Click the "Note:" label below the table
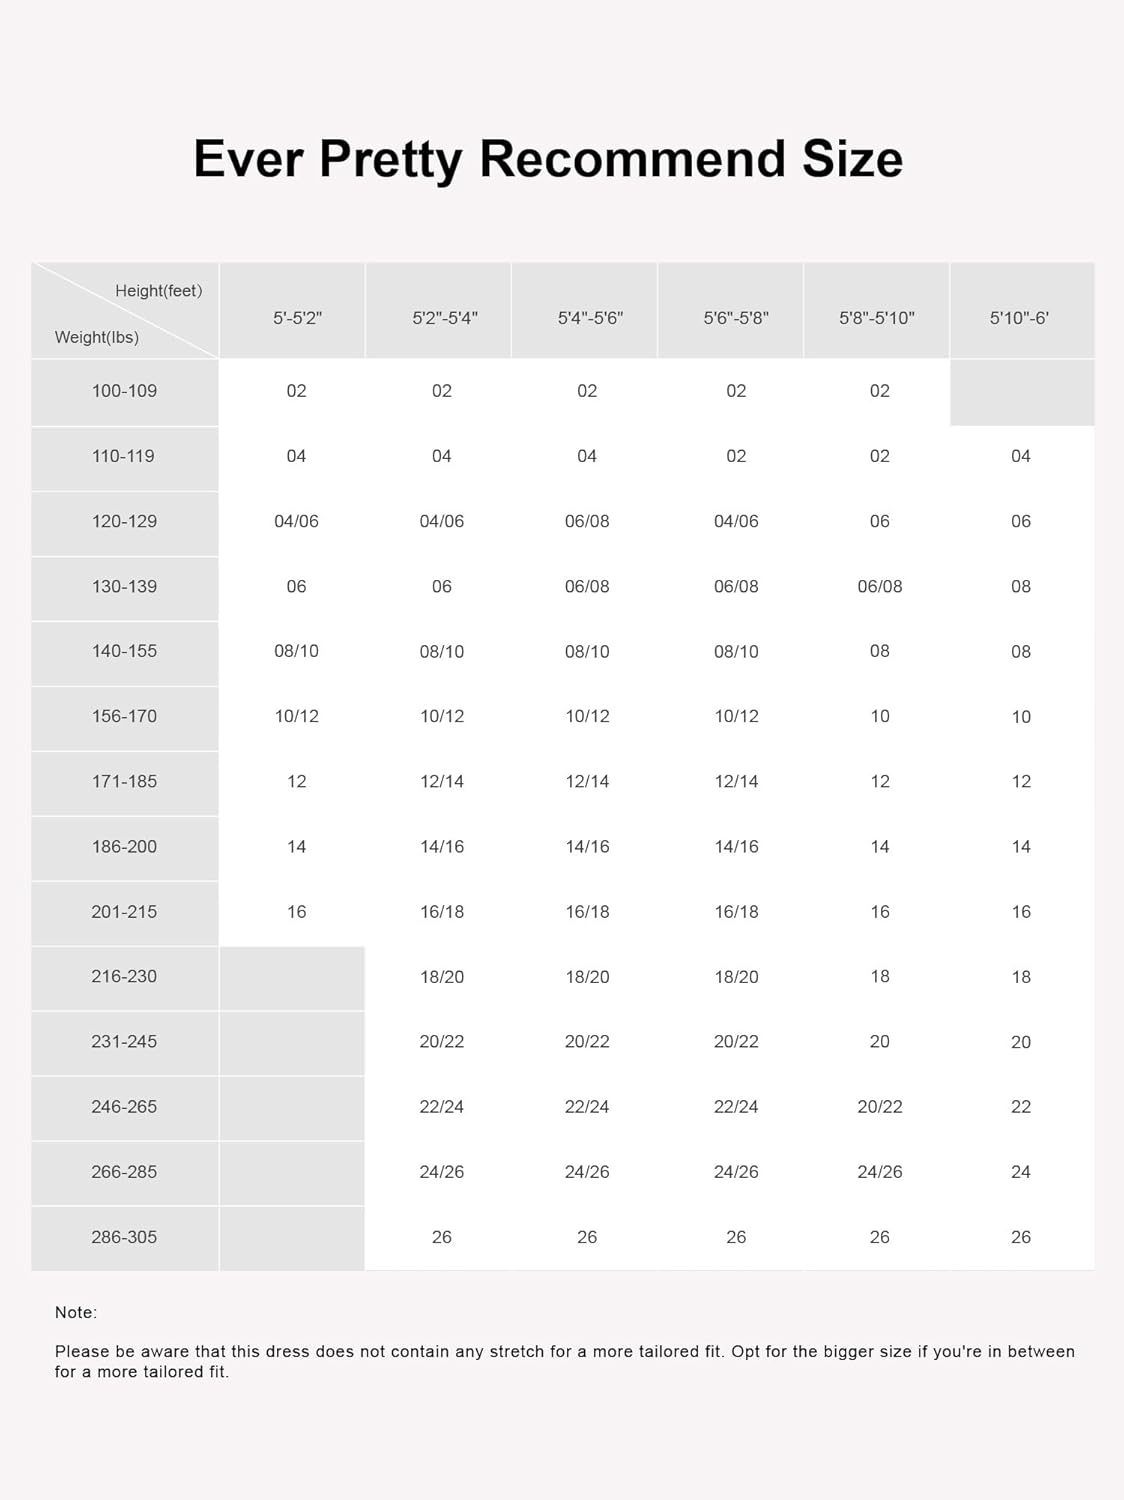The width and height of the screenshot is (1124, 1500). 76,1312
